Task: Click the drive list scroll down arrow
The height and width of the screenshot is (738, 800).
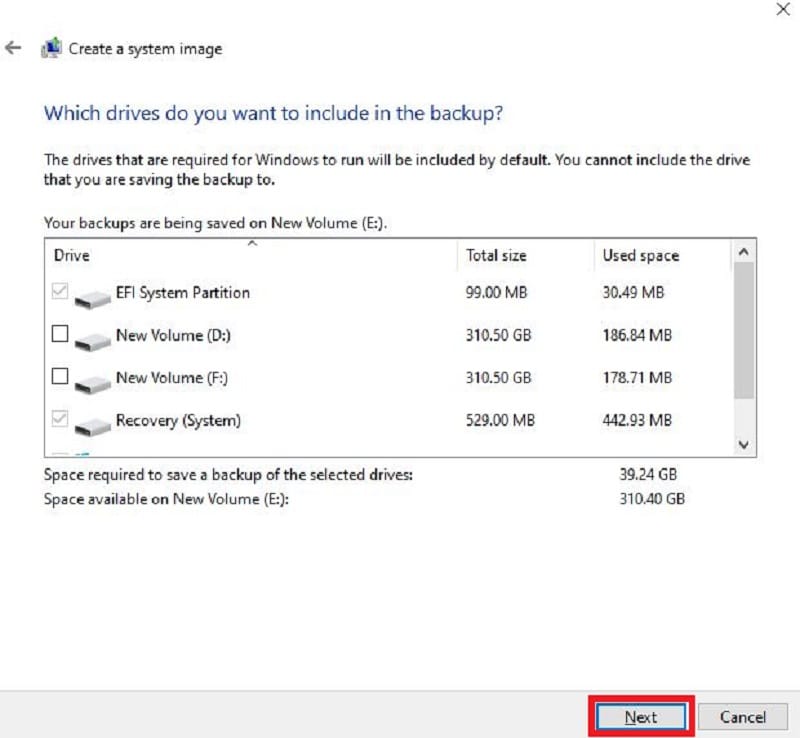Action: click(744, 445)
